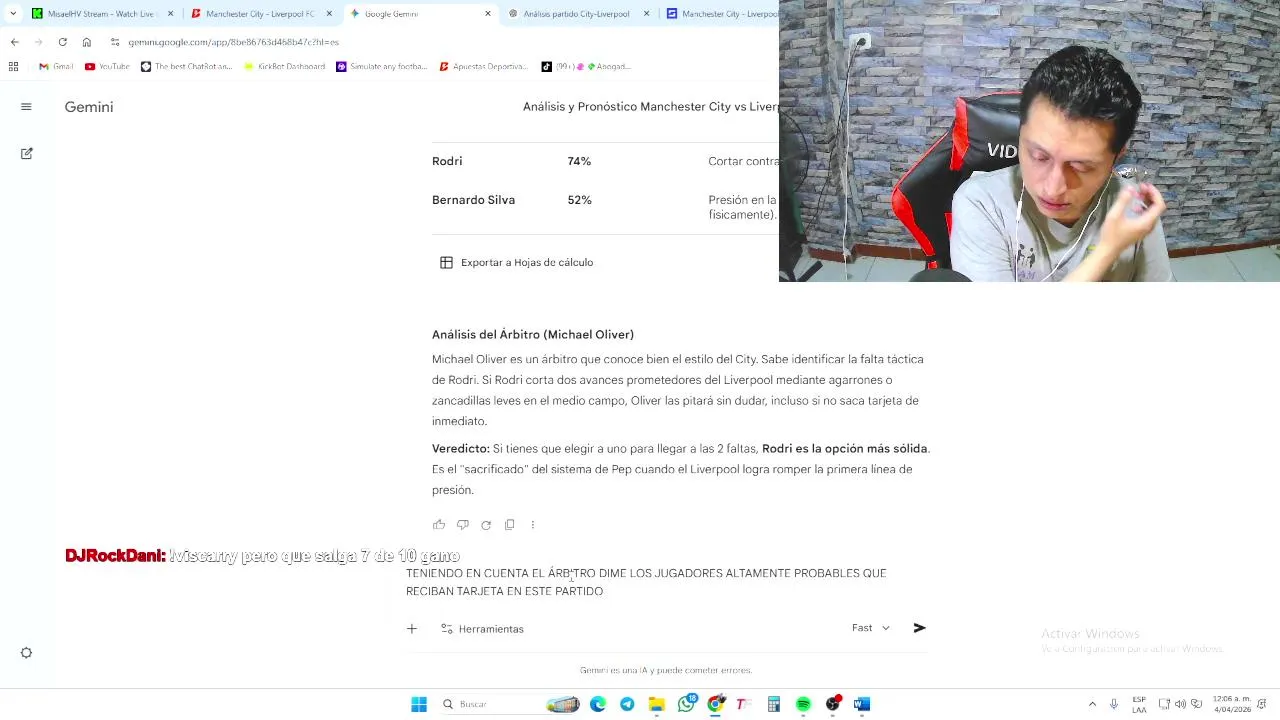Open Calculator from taskbar
1280x720 pixels.
coord(774,704)
